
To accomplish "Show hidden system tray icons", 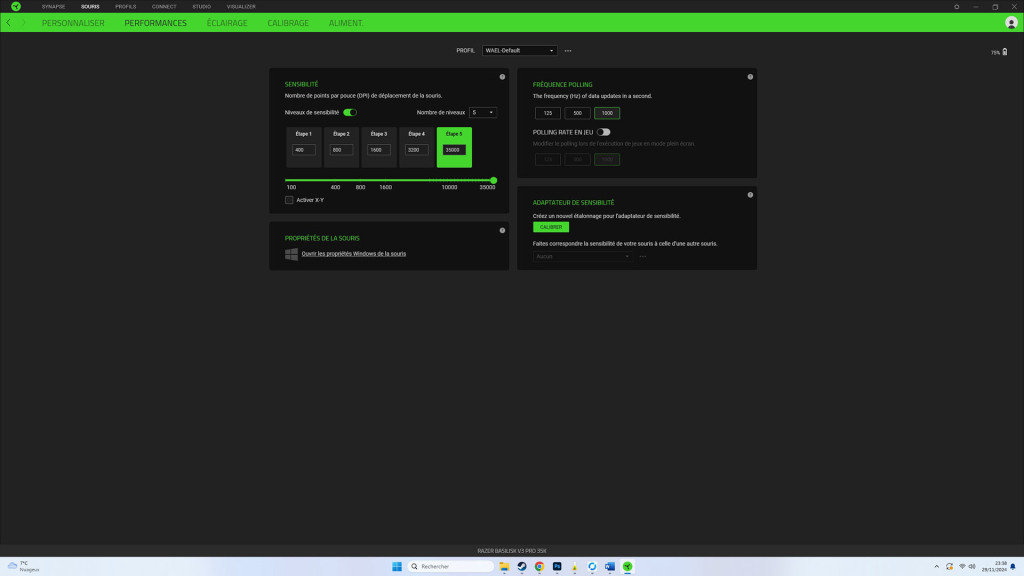I will coord(936,566).
